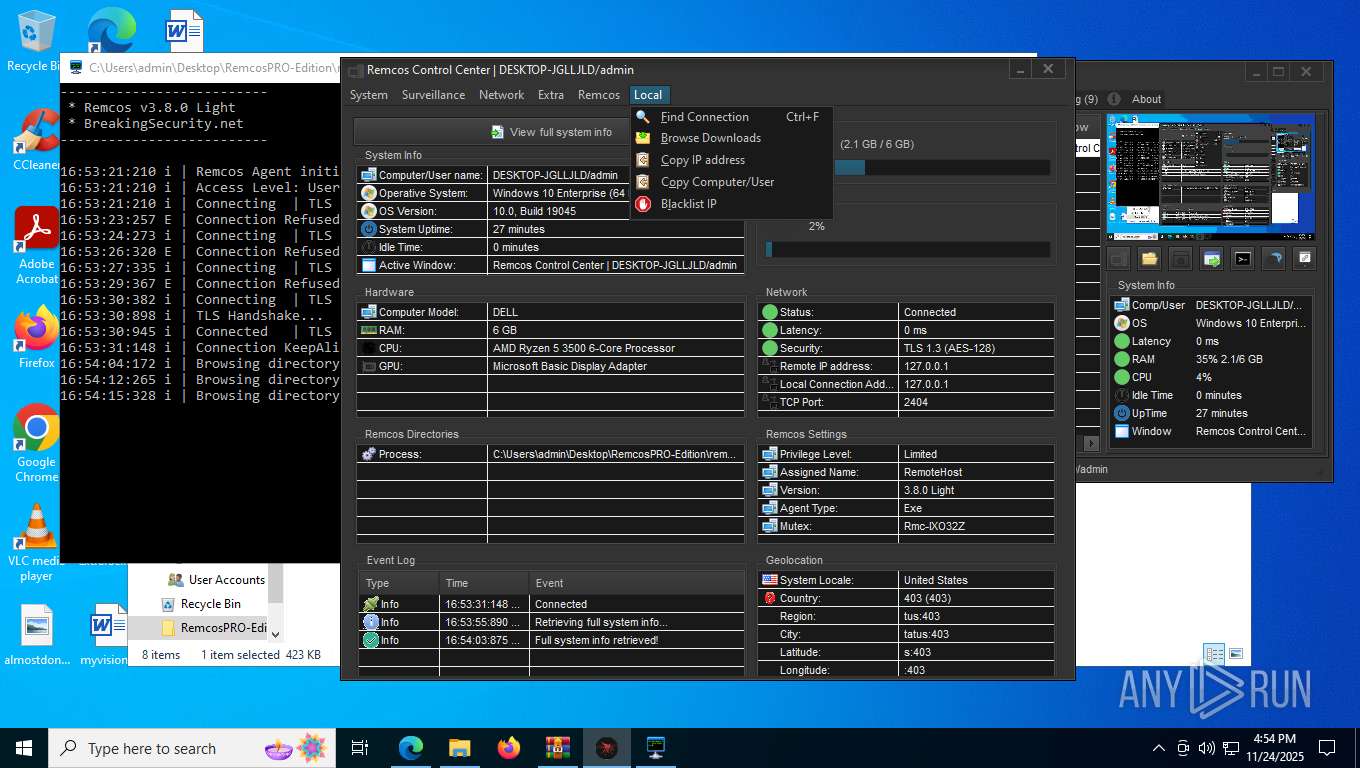1360x768 pixels.
Task: Click the Type column header in Event Log
Action: click(398, 583)
